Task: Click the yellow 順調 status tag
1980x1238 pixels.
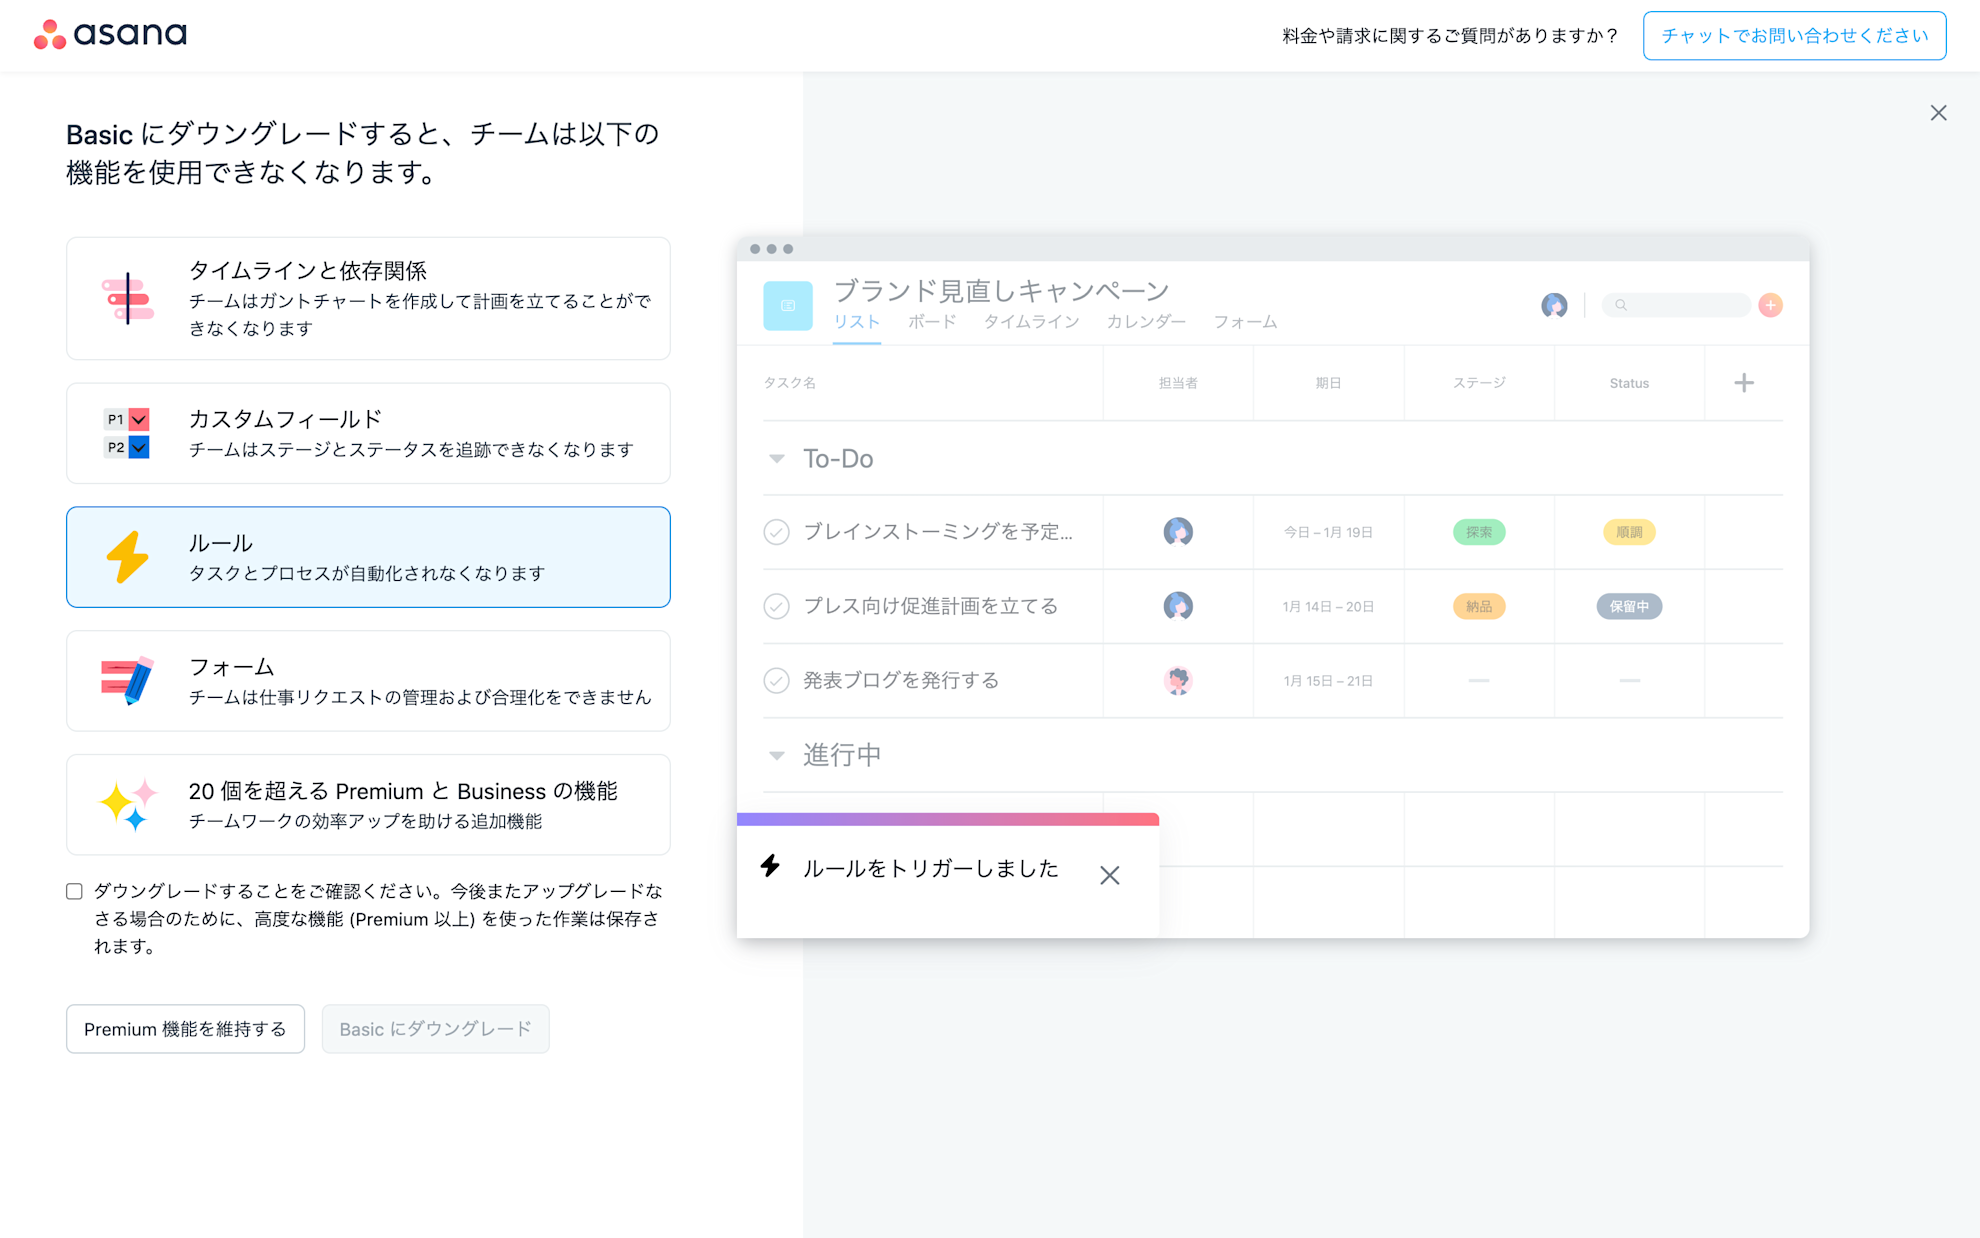Action: (1629, 532)
